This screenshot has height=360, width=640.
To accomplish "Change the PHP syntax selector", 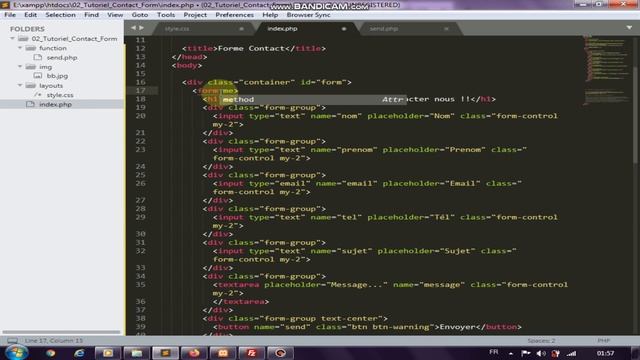I will pyautogui.click(x=604, y=340).
